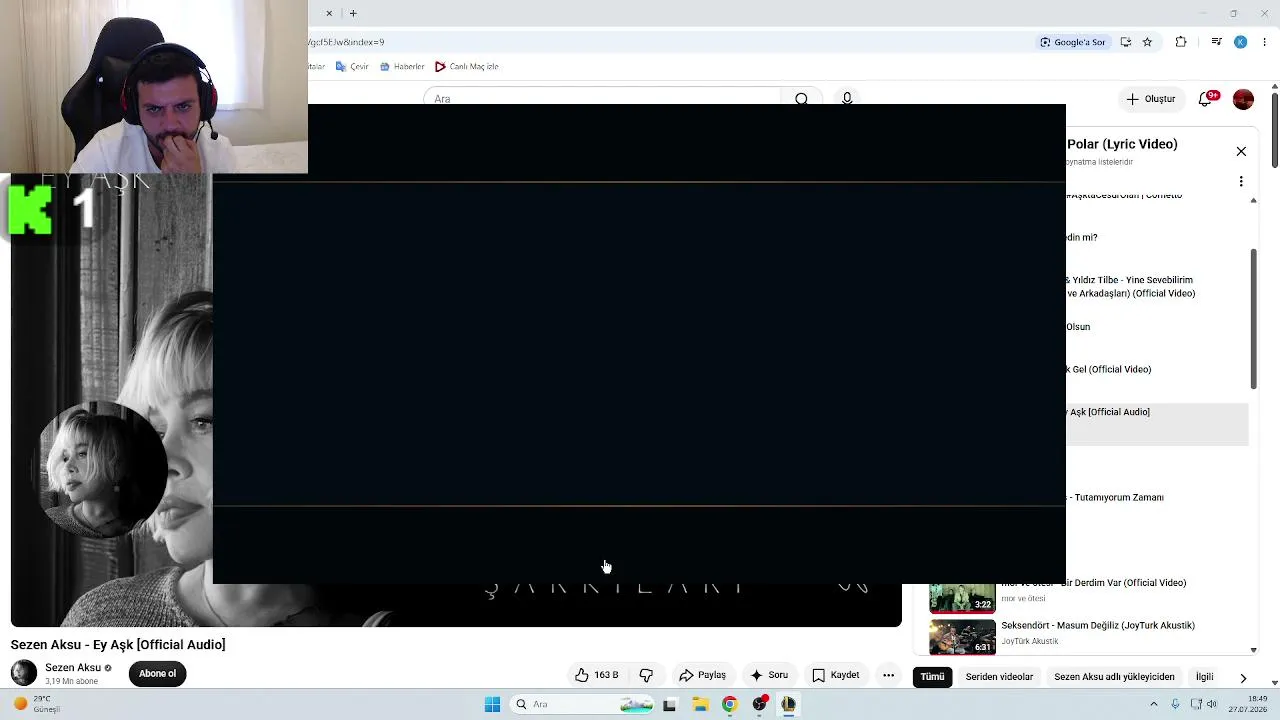Image resolution: width=1280 pixels, height=720 pixels.
Task: Show more filter chips with right arrow
Action: [x=1243, y=677]
